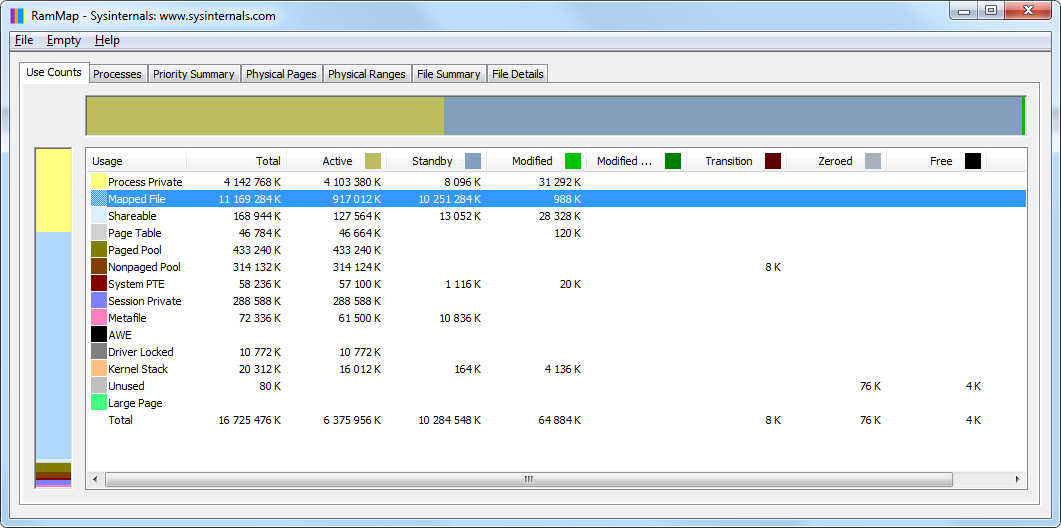1061x528 pixels.
Task: Switch to the File Details tab
Action: 518,74
